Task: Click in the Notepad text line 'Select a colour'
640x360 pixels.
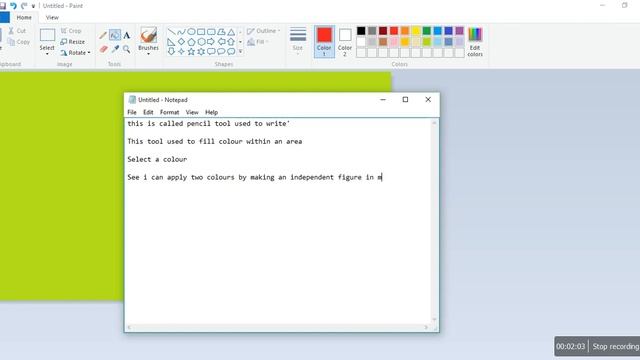Action: click(x=157, y=159)
